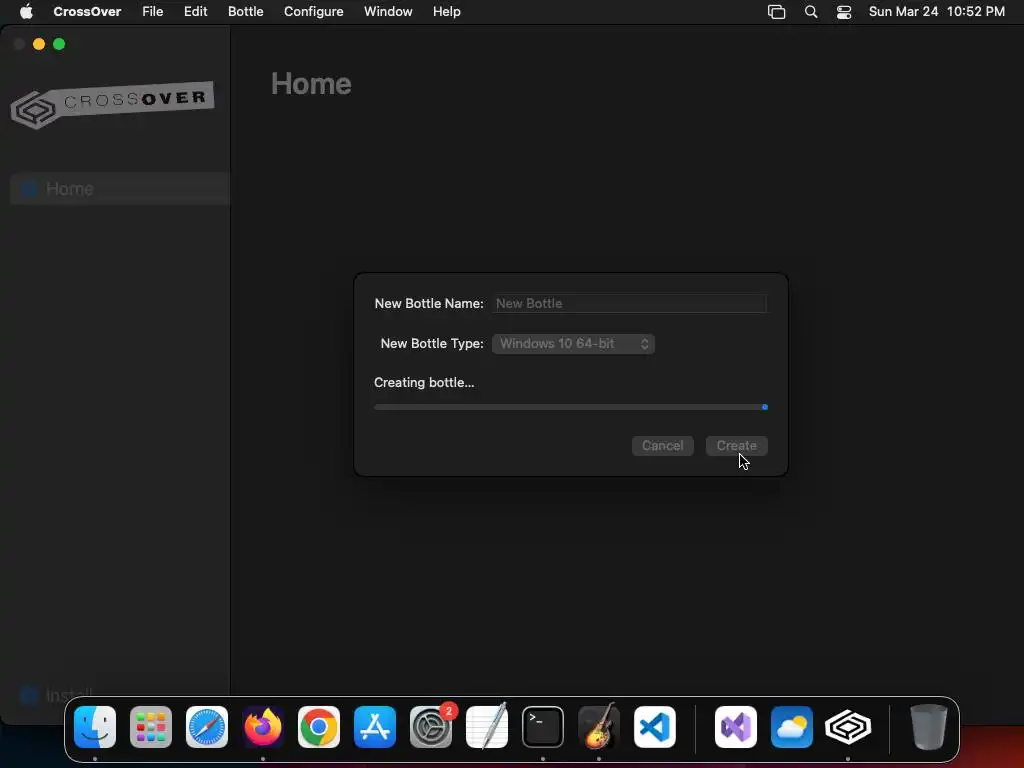Click the Creating bottle progress bar
Image resolution: width=1024 pixels, height=768 pixels.
pyautogui.click(x=571, y=407)
